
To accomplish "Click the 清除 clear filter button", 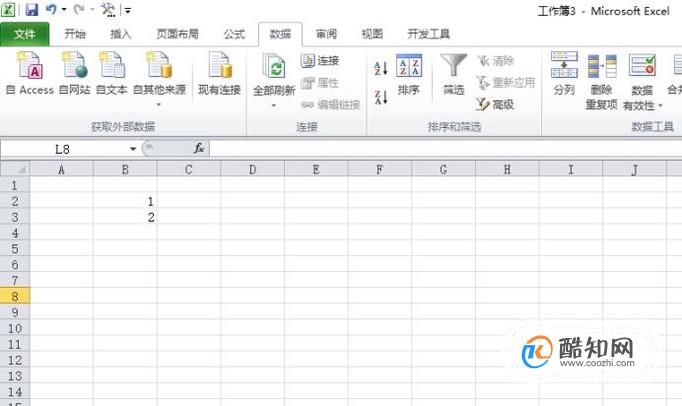I will [x=495, y=60].
